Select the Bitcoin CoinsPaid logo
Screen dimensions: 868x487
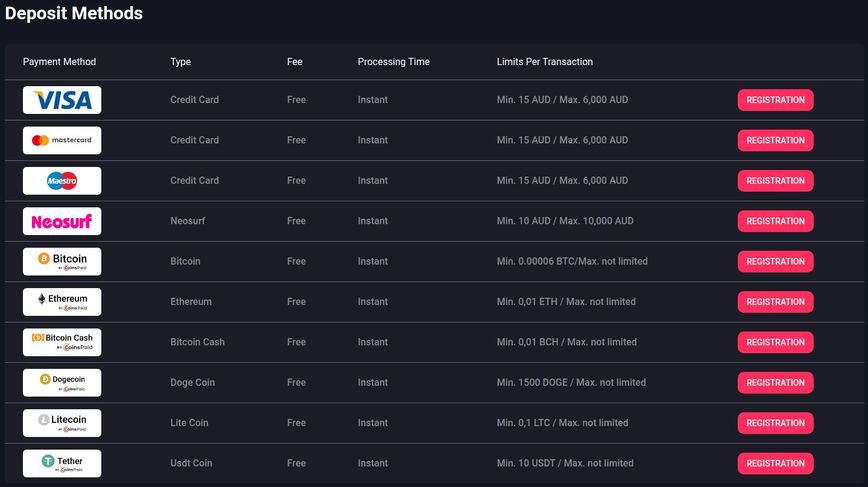[62, 262]
